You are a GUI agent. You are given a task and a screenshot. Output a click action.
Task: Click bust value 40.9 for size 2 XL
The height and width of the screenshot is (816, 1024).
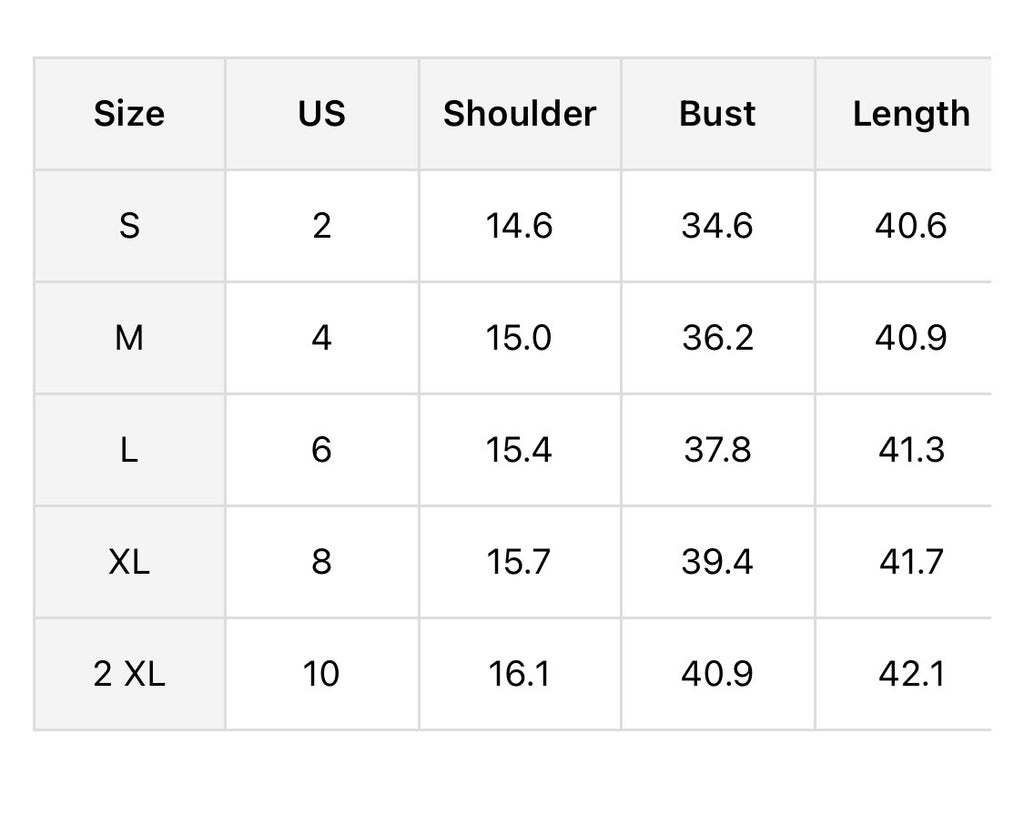click(717, 674)
